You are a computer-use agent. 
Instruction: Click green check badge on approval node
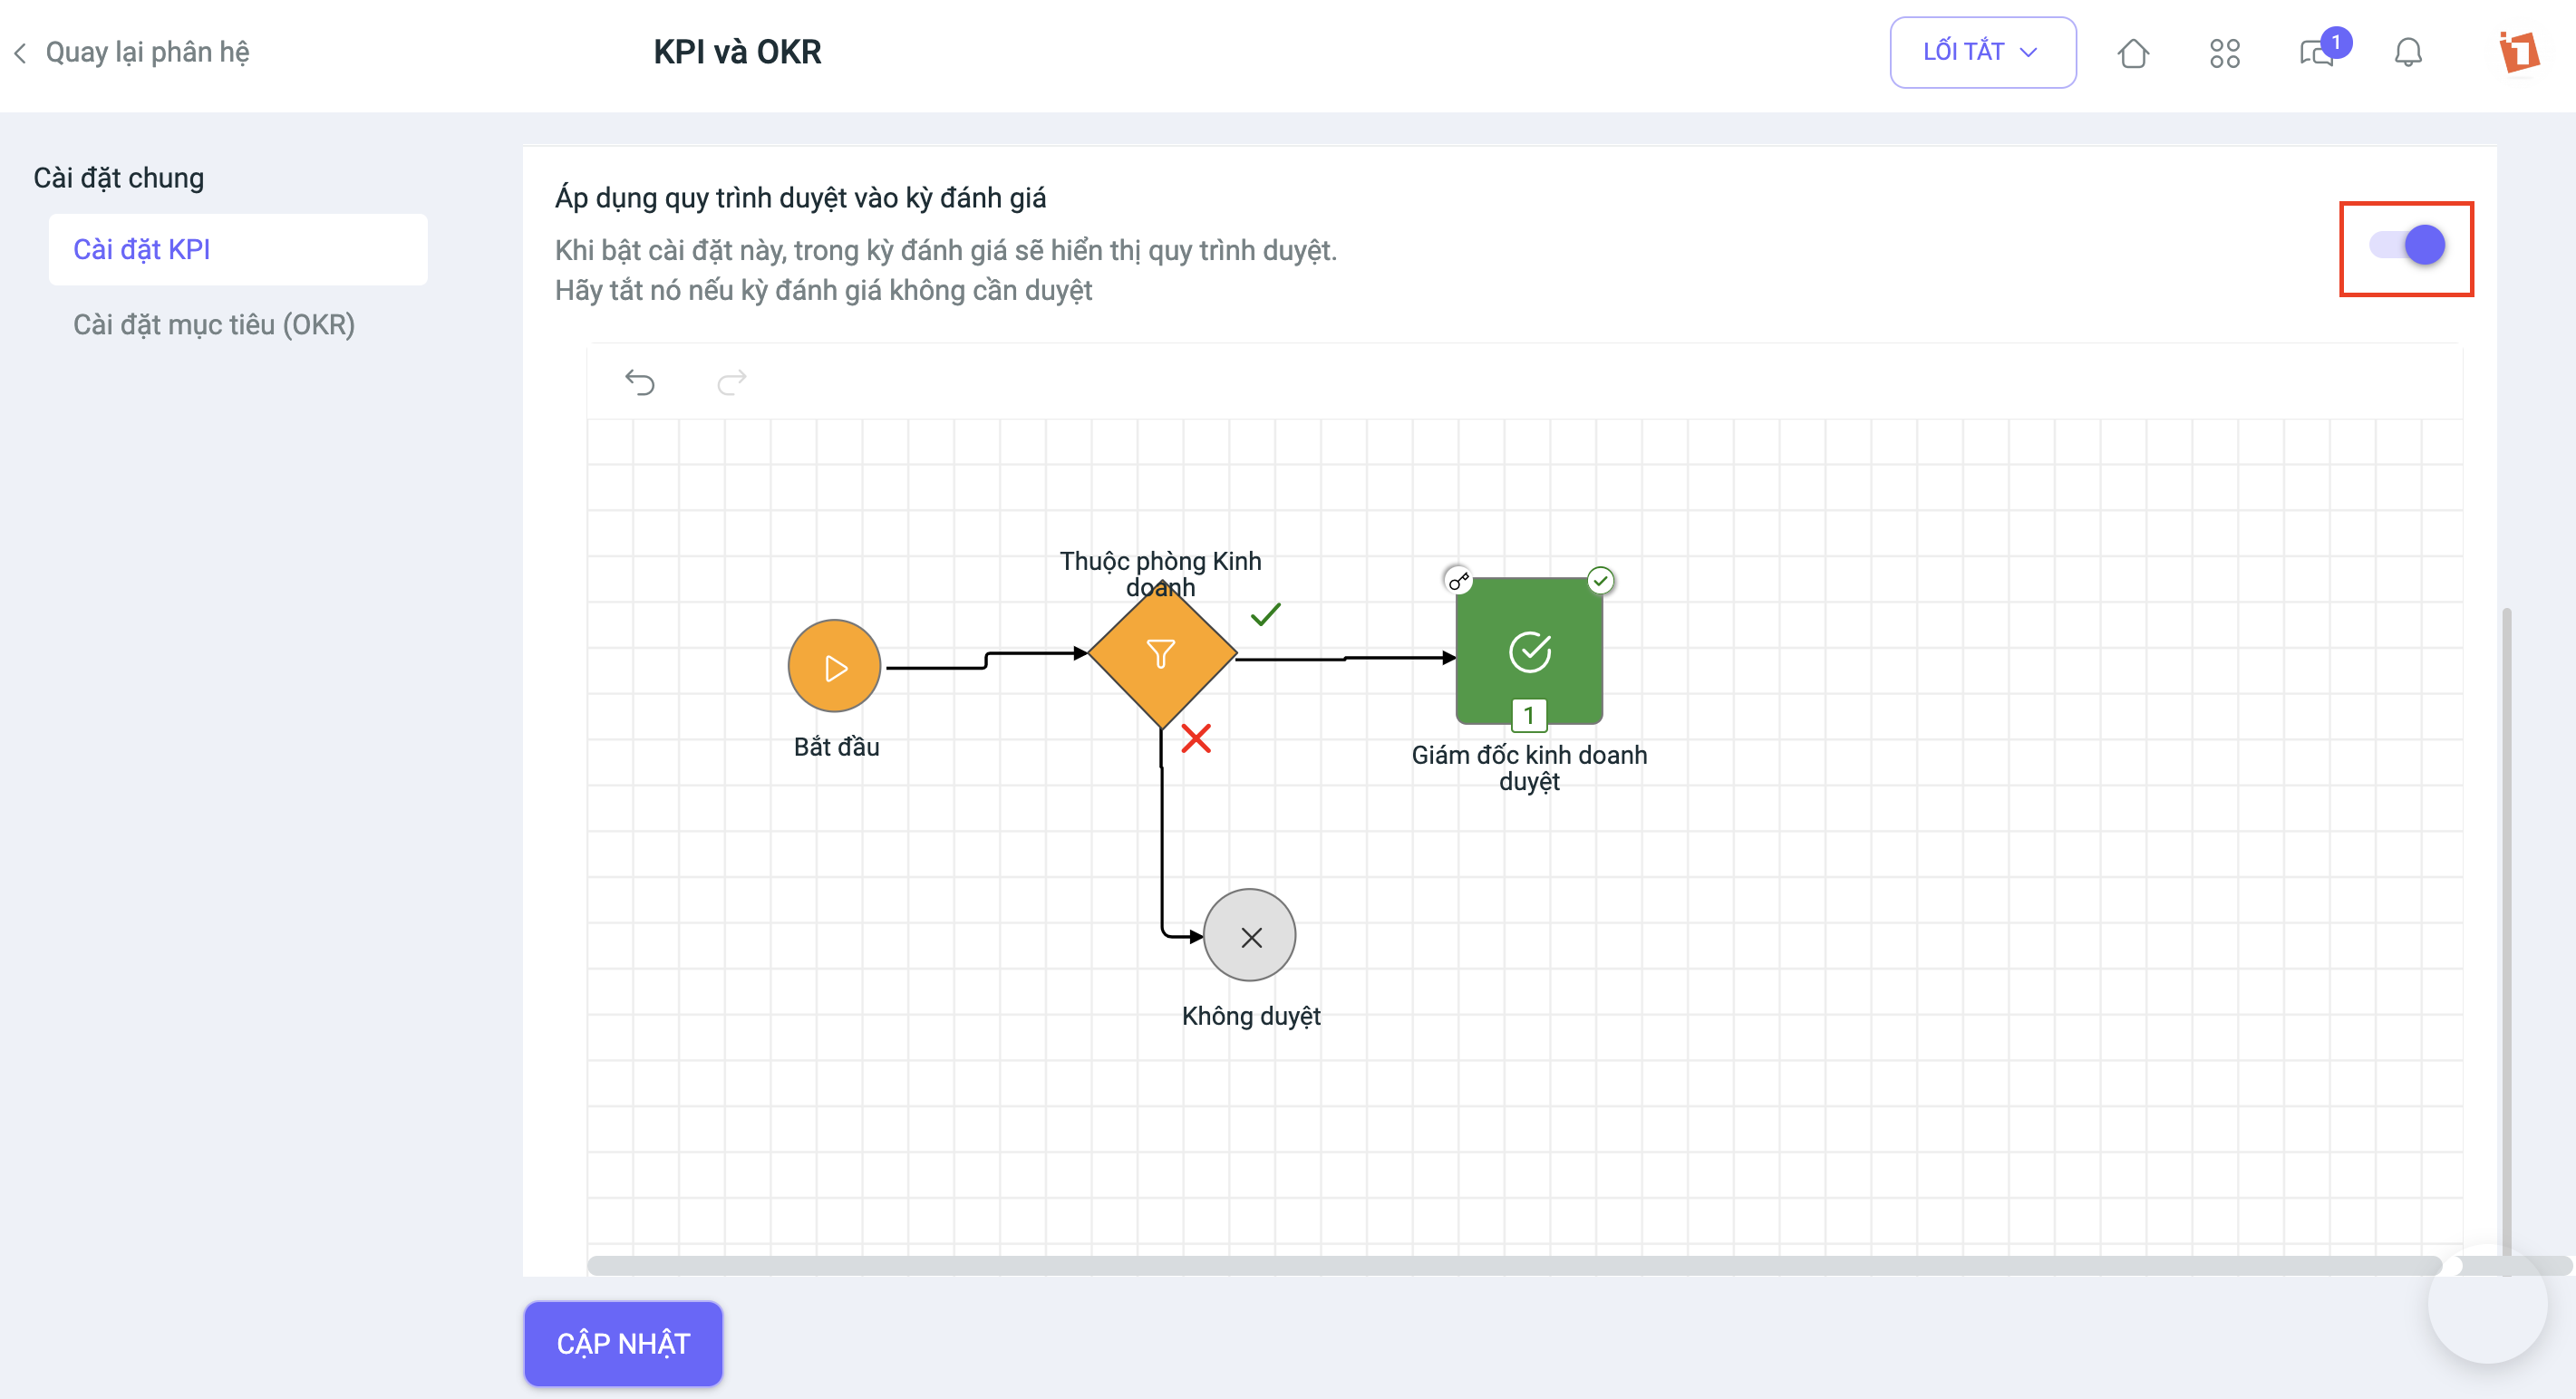(1601, 580)
